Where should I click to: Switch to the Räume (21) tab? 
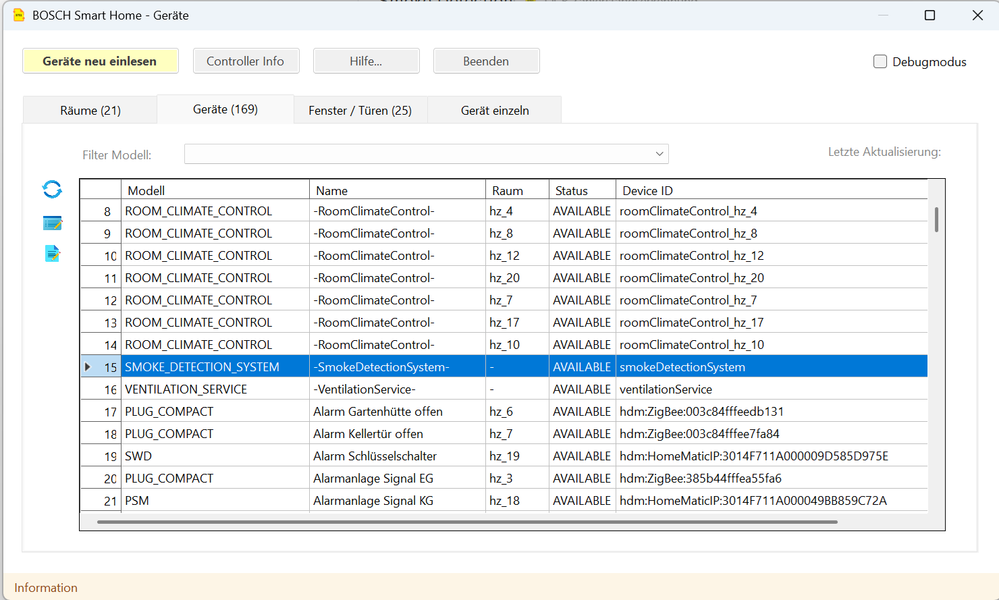[90, 110]
